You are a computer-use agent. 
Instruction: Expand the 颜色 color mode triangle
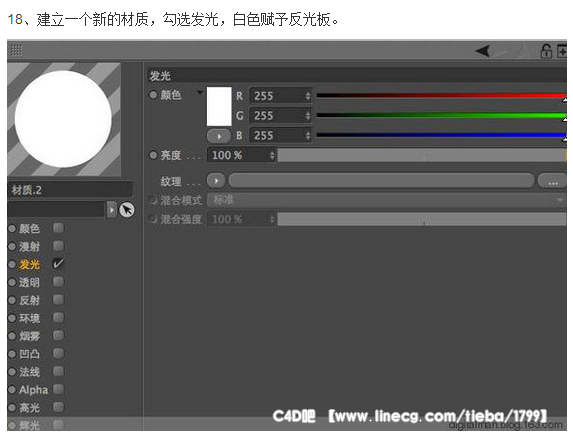point(200,92)
